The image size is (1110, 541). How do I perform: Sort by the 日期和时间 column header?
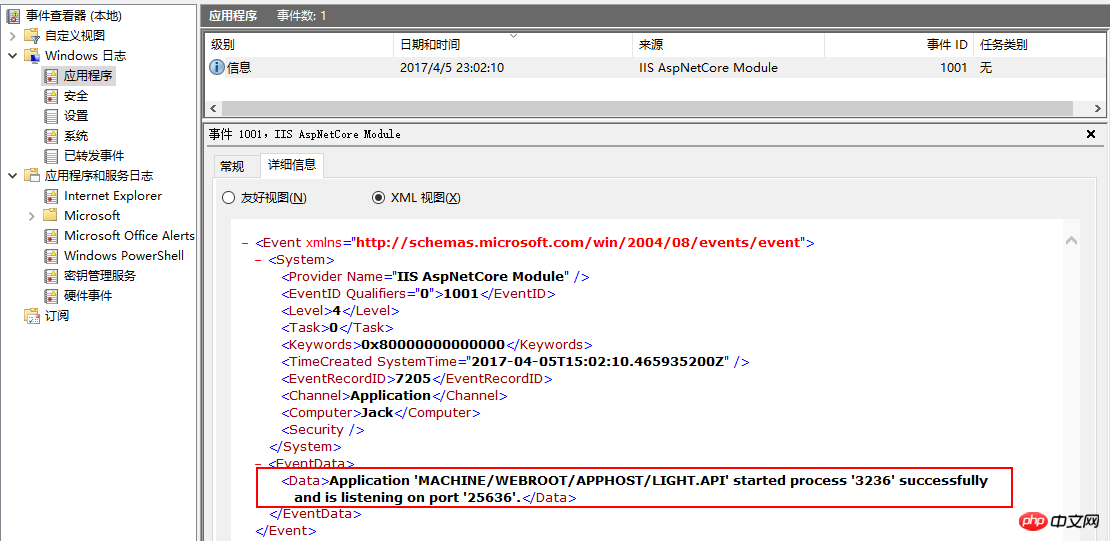[x=513, y=45]
